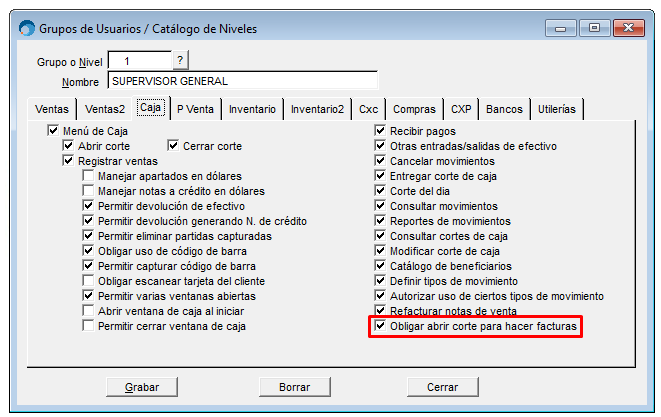The image size is (661, 417).
Task: Open the Inventario tab
Action: pos(252,109)
